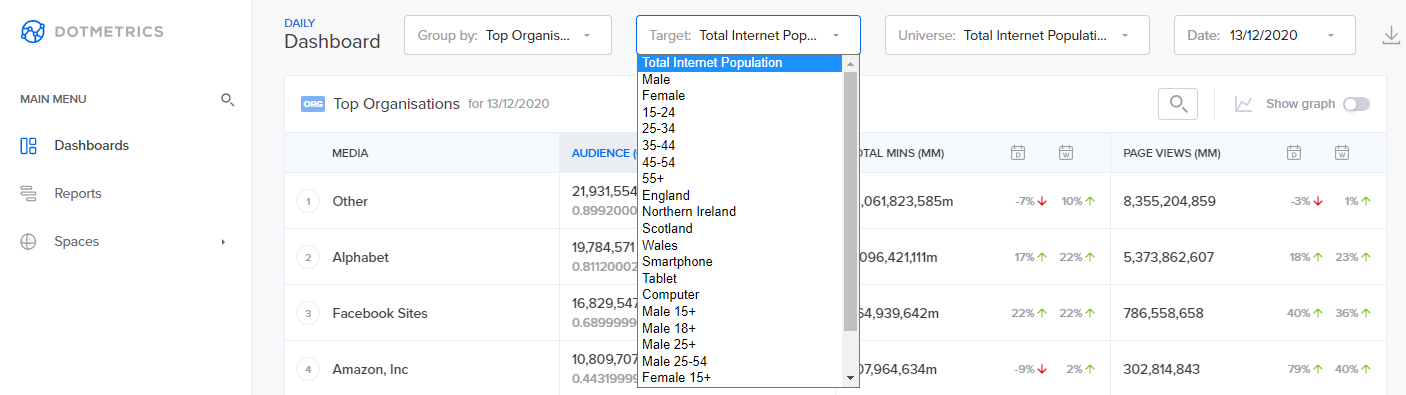Open the table search magnifier button
The width and height of the screenshot is (1406, 395).
click(x=1178, y=104)
